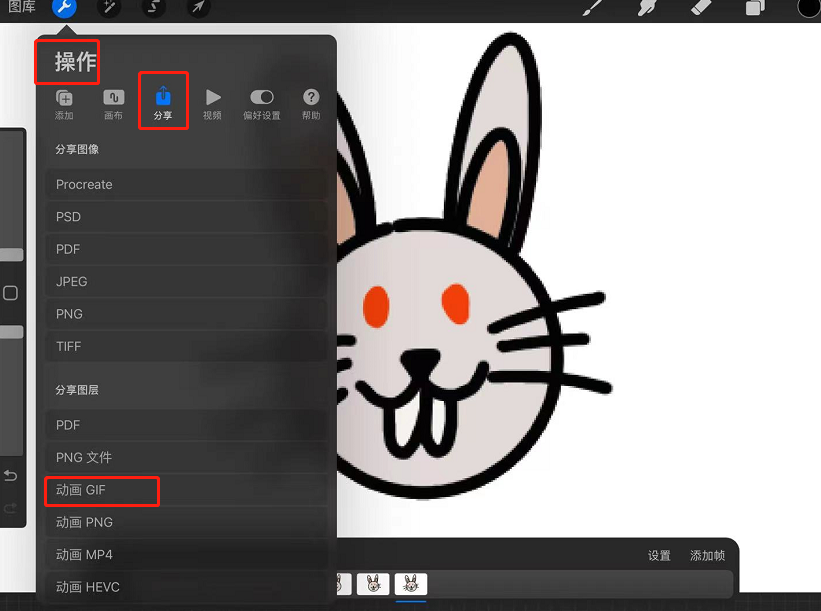Open the 视频 video icon
The height and width of the screenshot is (611, 821).
coord(212,100)
